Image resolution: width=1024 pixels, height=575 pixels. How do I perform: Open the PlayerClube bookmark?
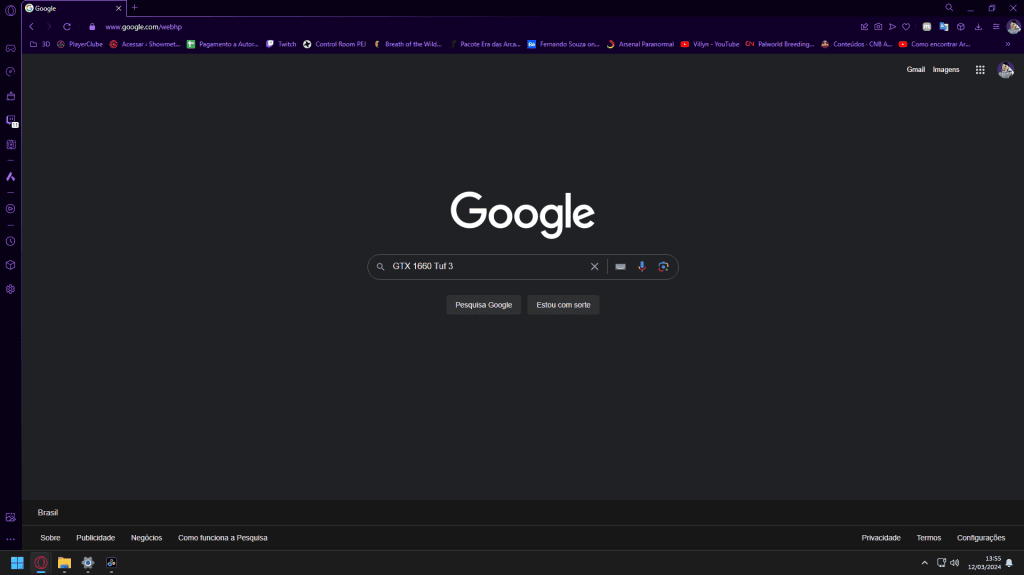[x=80, y=44]
